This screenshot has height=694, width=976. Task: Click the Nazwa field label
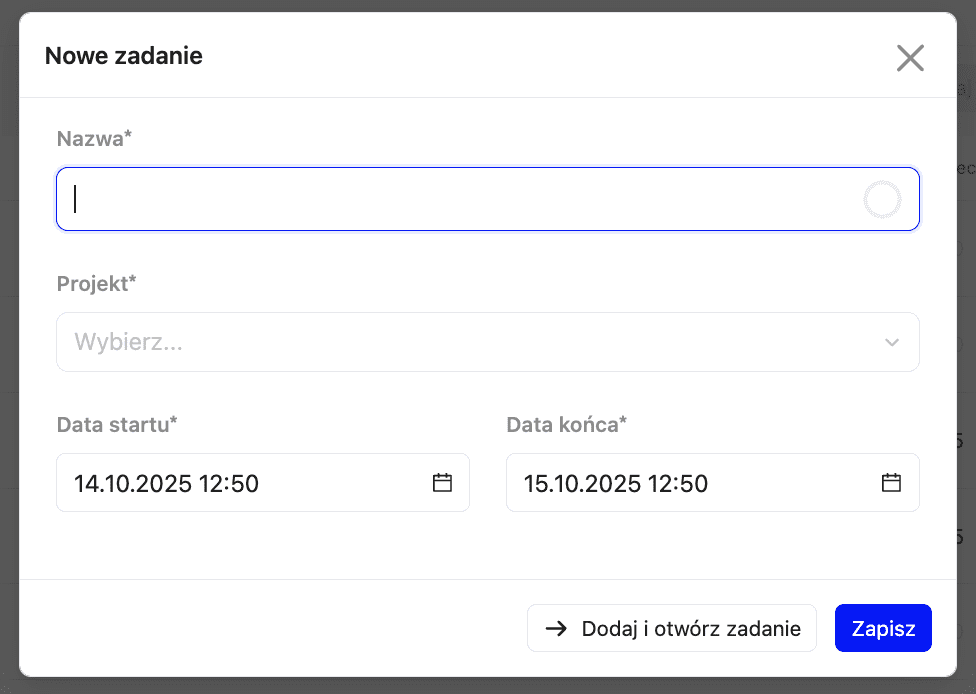click(x=94, y=139)
